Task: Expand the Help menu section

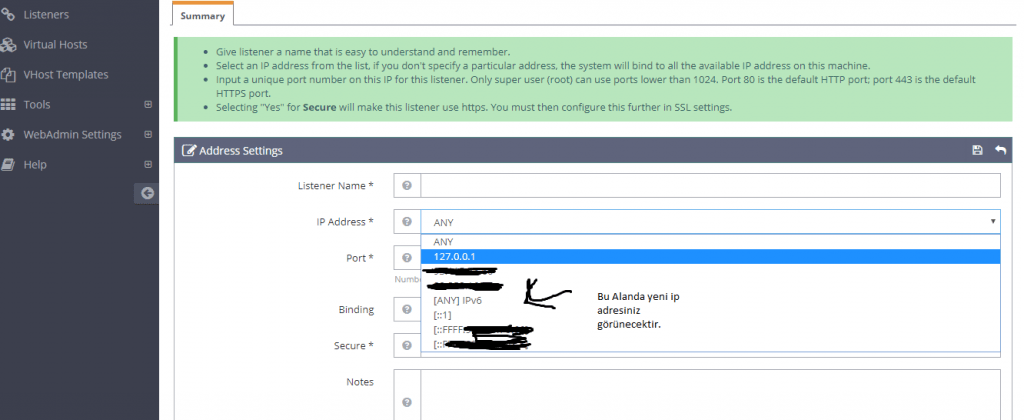Action: pos(148,164)
